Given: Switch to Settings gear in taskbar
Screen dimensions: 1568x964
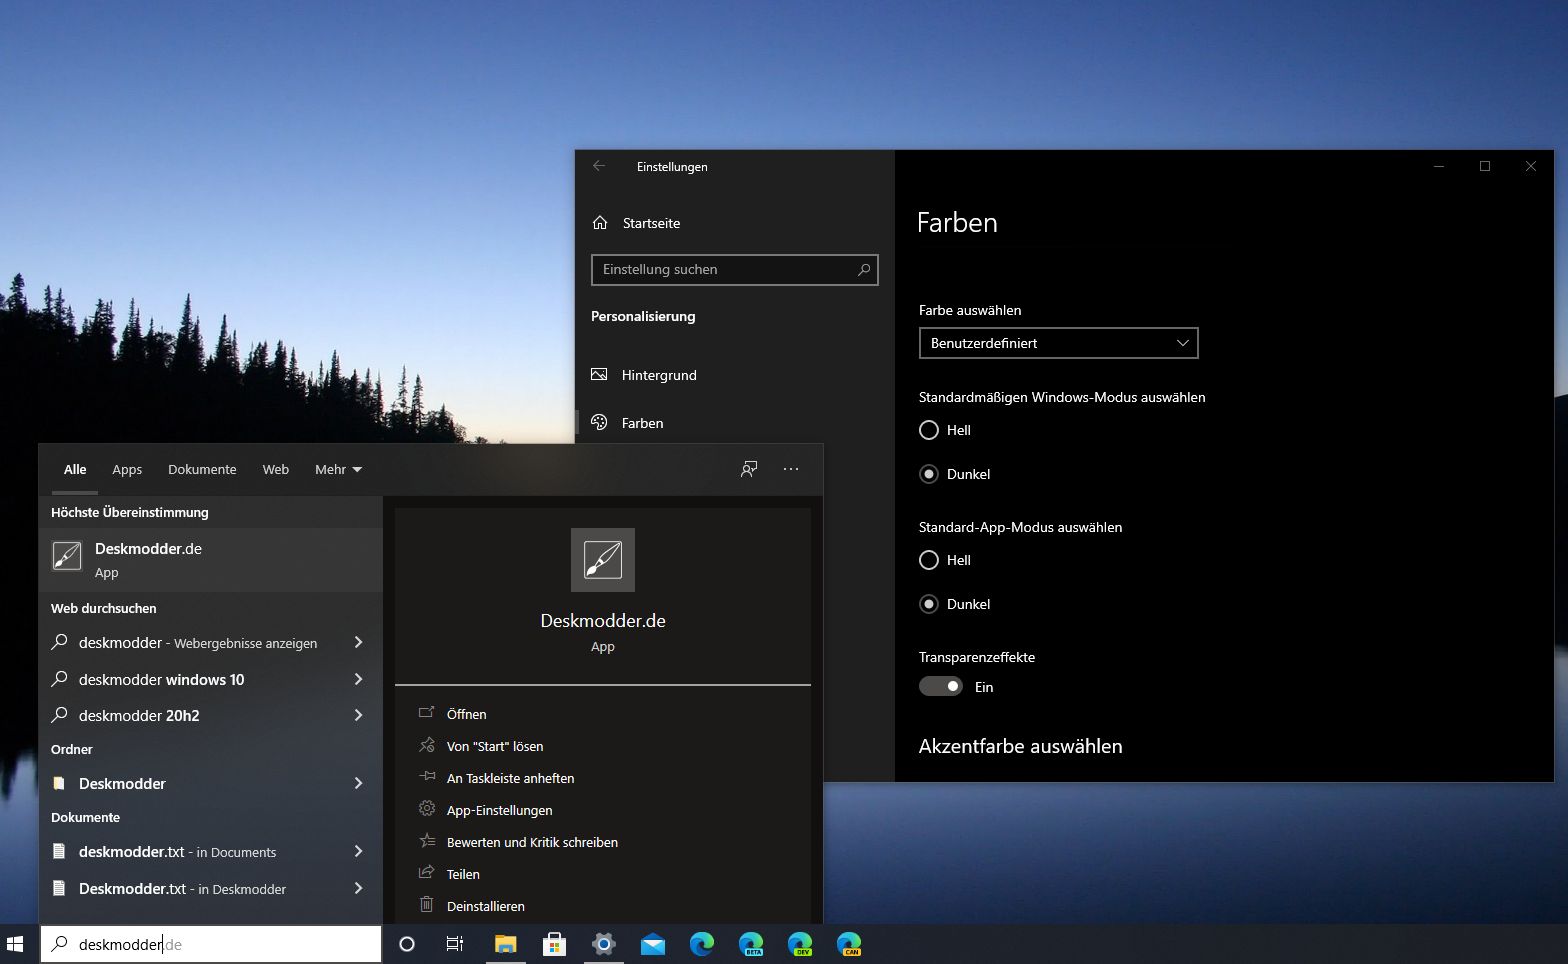Looking at the screenshot, I should (603, 944).
